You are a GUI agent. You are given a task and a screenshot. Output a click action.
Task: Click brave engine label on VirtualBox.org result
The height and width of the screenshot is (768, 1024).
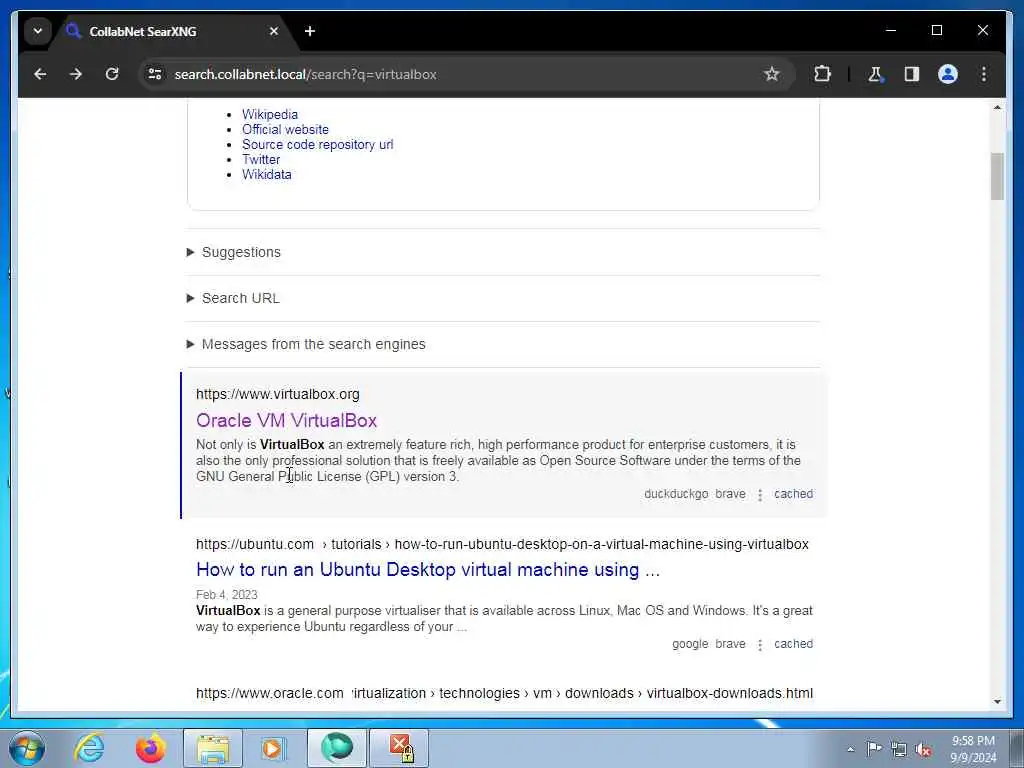[730, 494]
